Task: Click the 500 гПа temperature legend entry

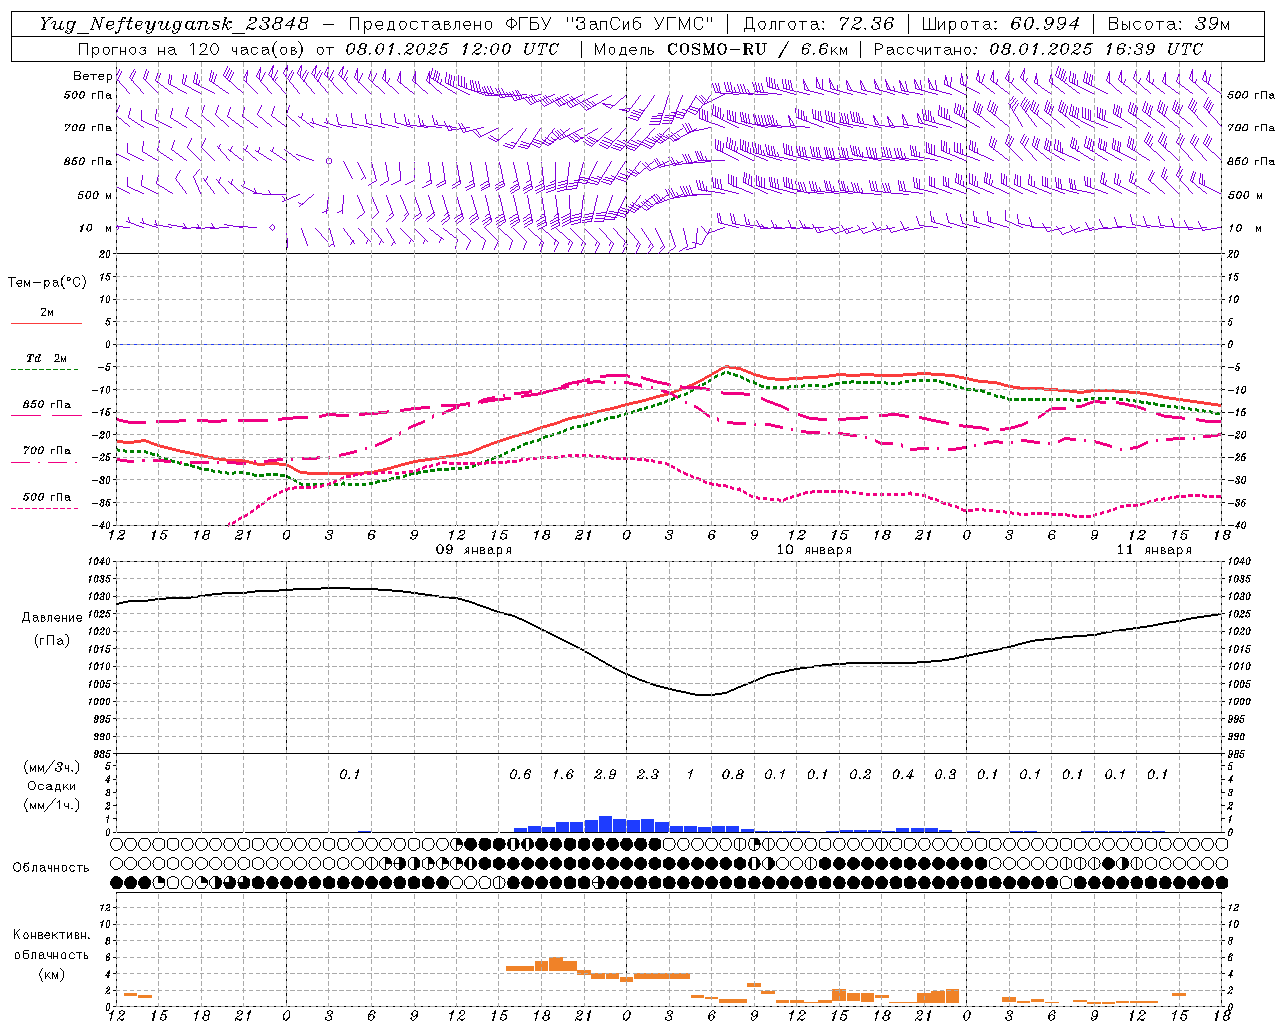Action: click(x=46, y=497)
